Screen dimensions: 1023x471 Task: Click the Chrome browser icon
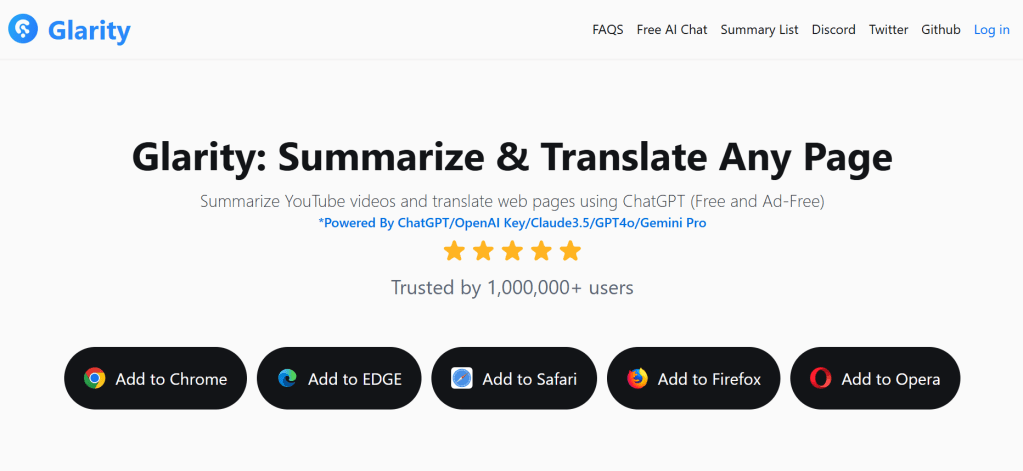coord(95,379)
